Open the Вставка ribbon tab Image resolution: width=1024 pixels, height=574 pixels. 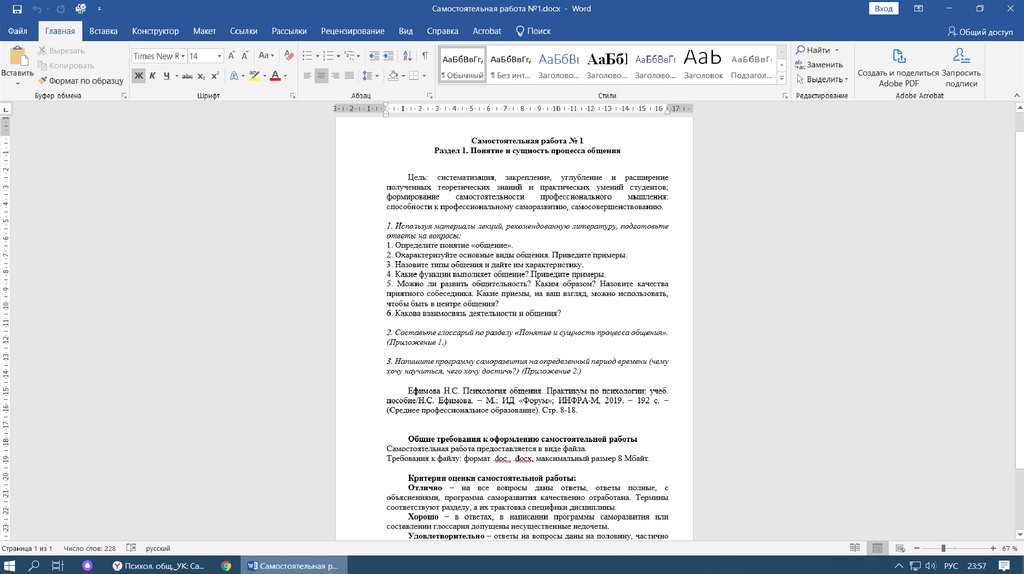pyautogui.click(x=103, y=31)
